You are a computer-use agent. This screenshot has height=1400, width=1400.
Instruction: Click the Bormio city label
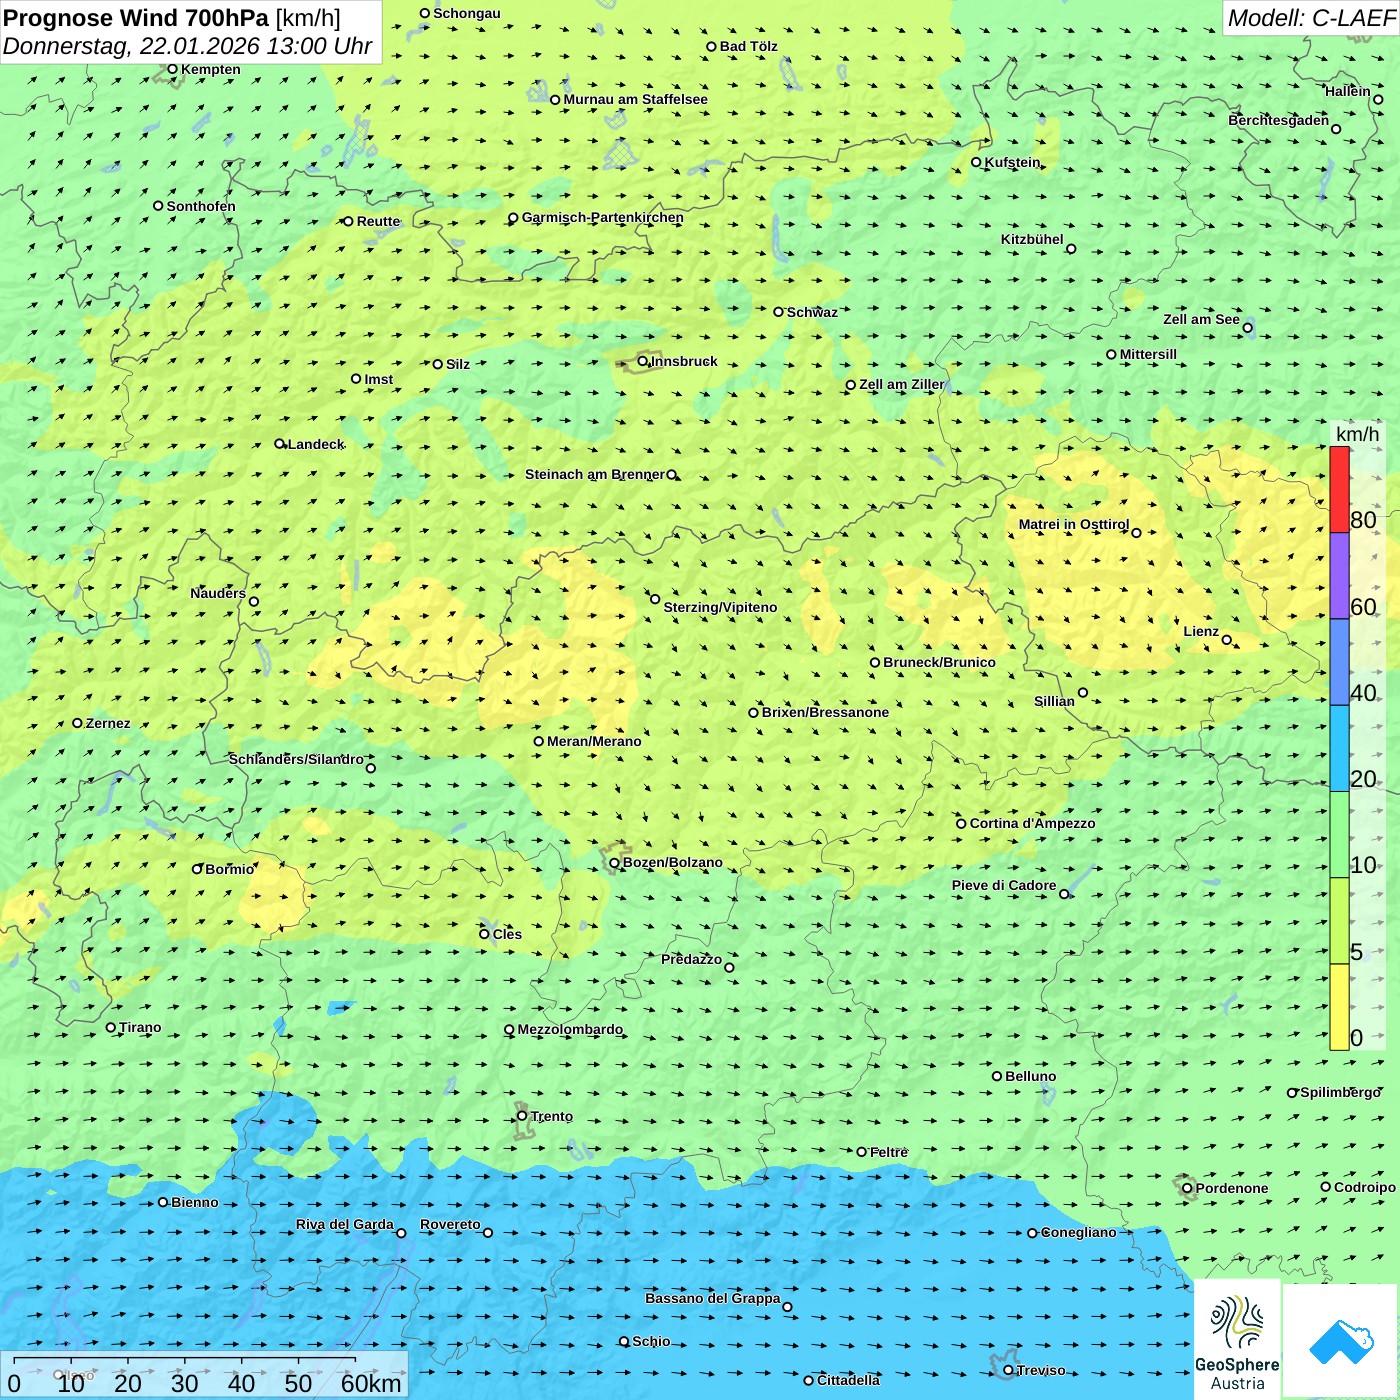(230, 869)
